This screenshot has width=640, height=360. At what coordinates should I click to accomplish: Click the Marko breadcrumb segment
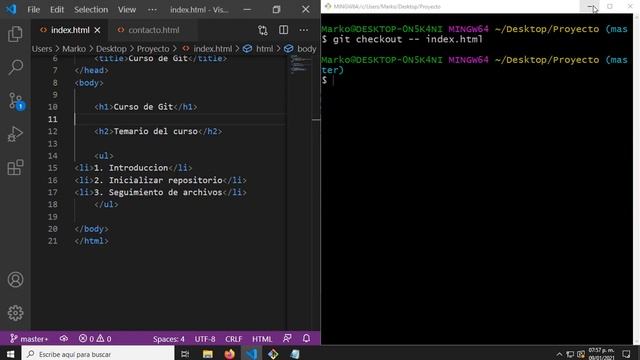coord(74,49)
